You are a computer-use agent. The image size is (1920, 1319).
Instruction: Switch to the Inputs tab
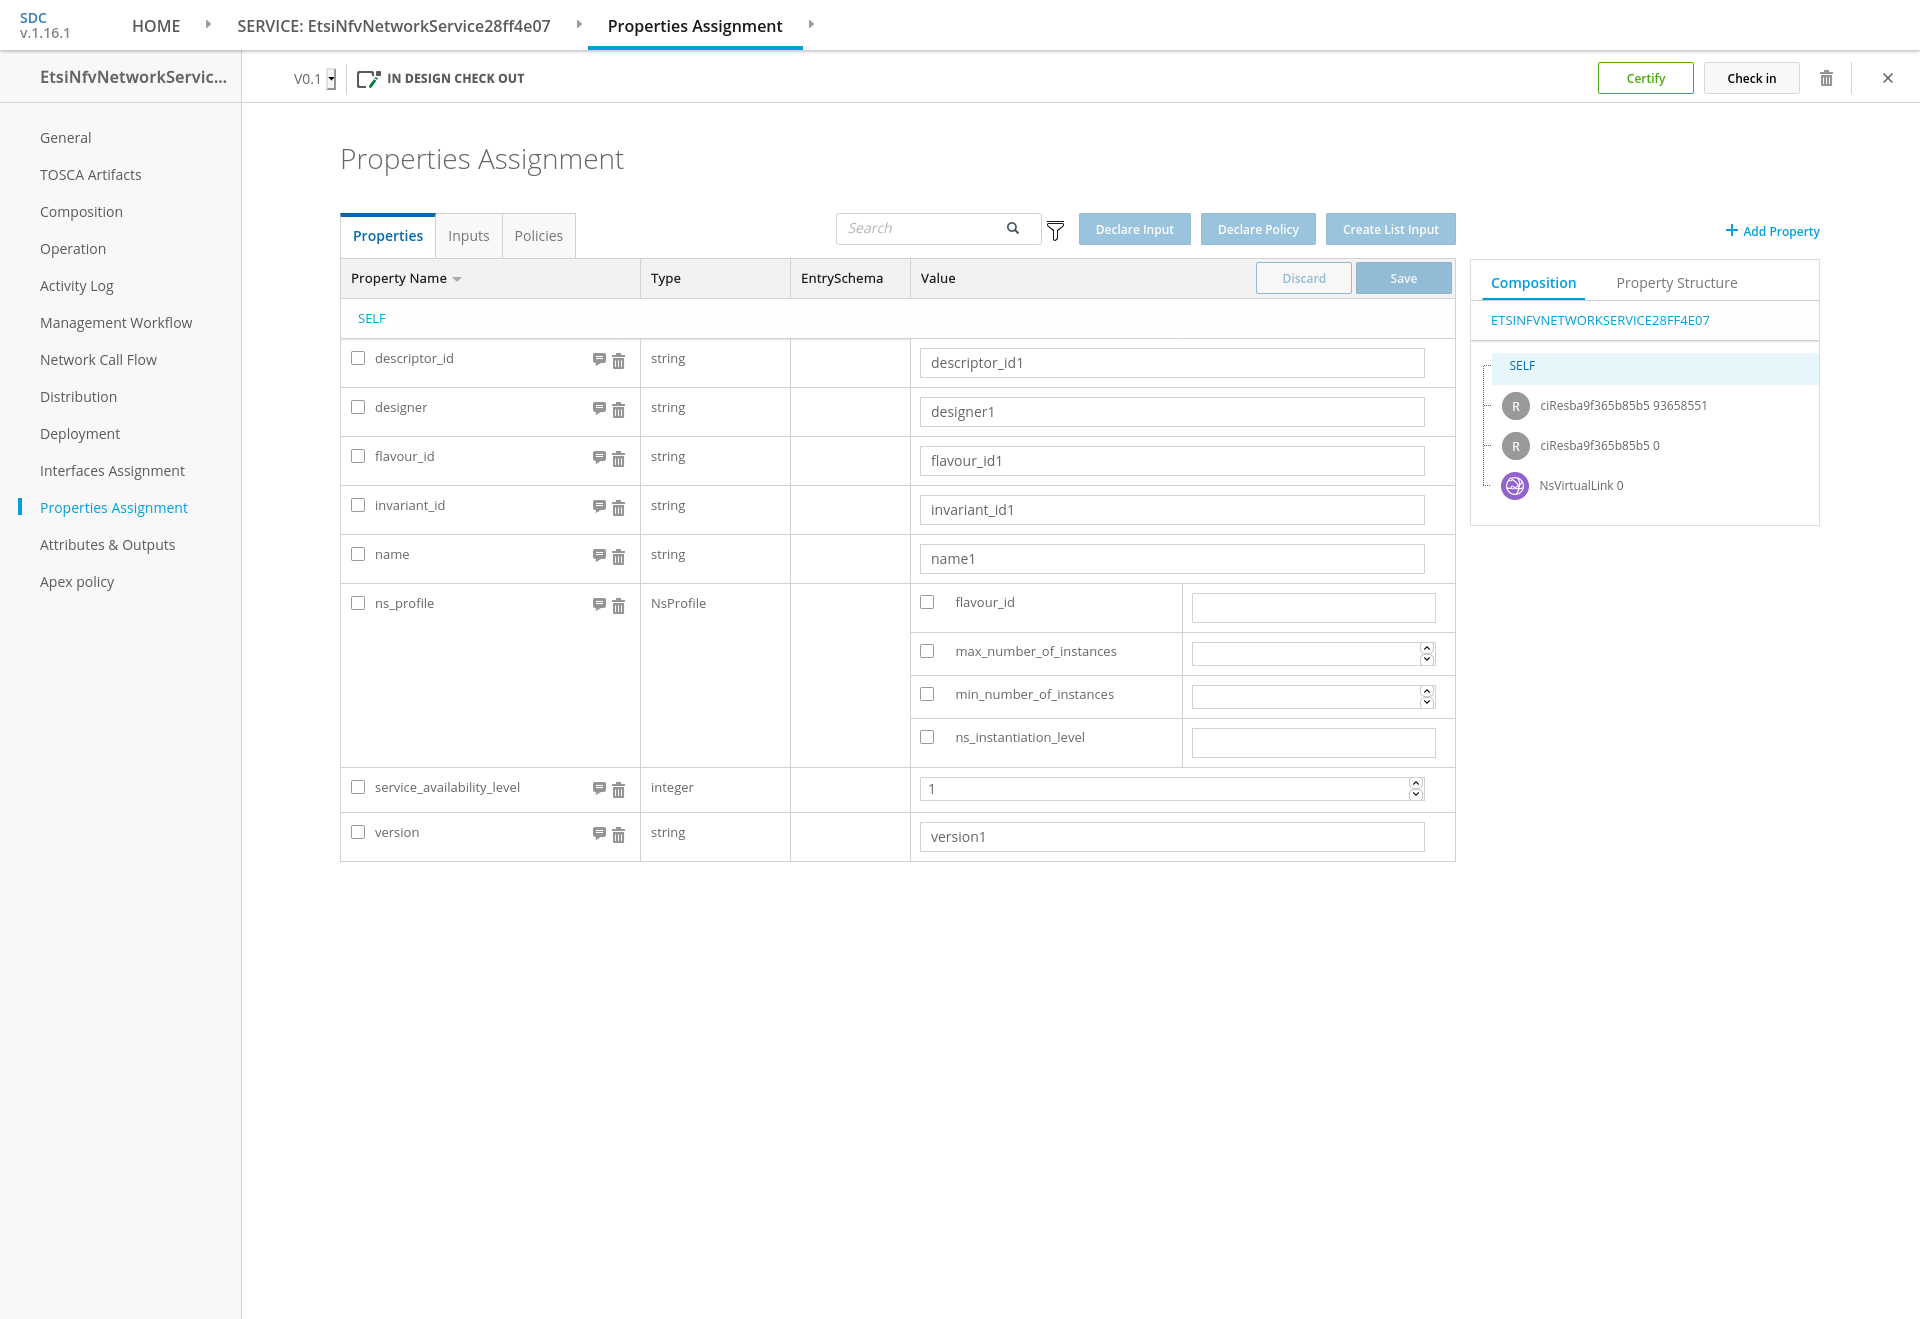[468, 236]
